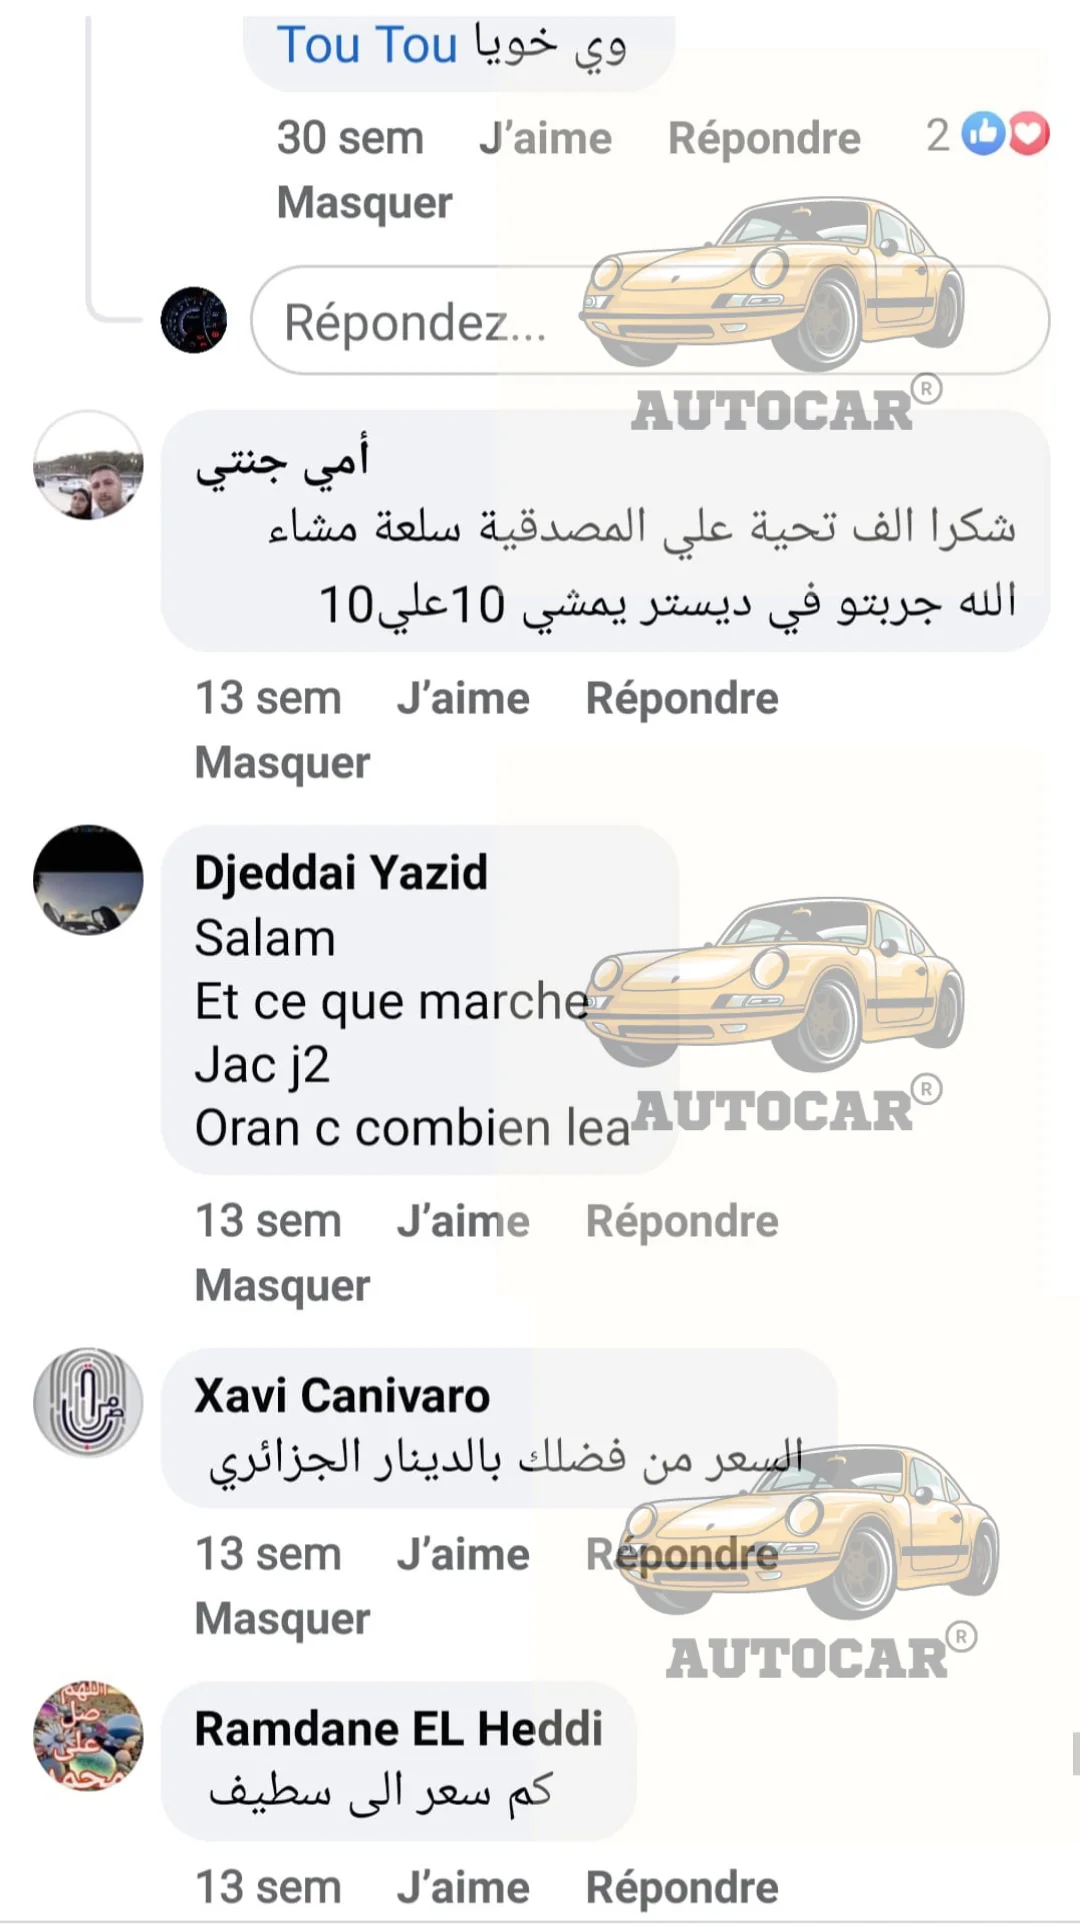Click in the Répondez... reply field
Image resolution: width=1080 pixels, height=1928 pixels.
click(650, 320)
